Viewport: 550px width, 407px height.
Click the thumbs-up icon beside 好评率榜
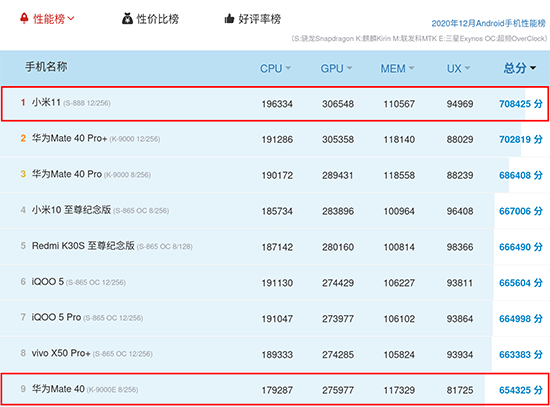(x=229, y=19)
